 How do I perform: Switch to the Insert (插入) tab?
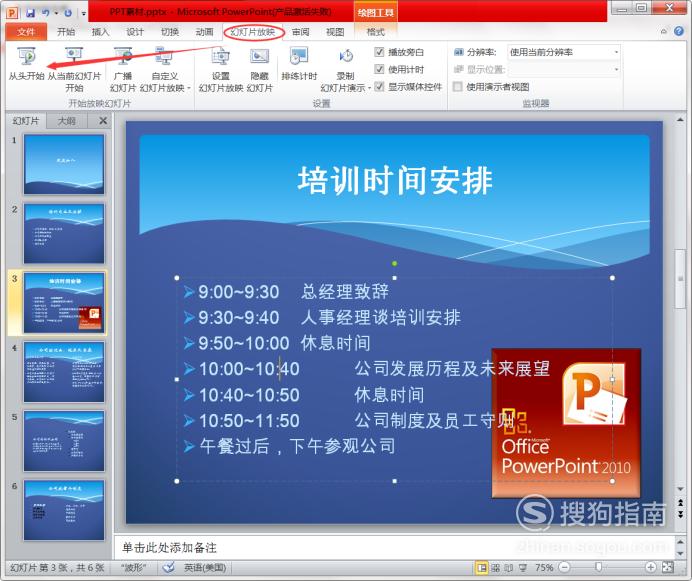click(x=100, y=32)
